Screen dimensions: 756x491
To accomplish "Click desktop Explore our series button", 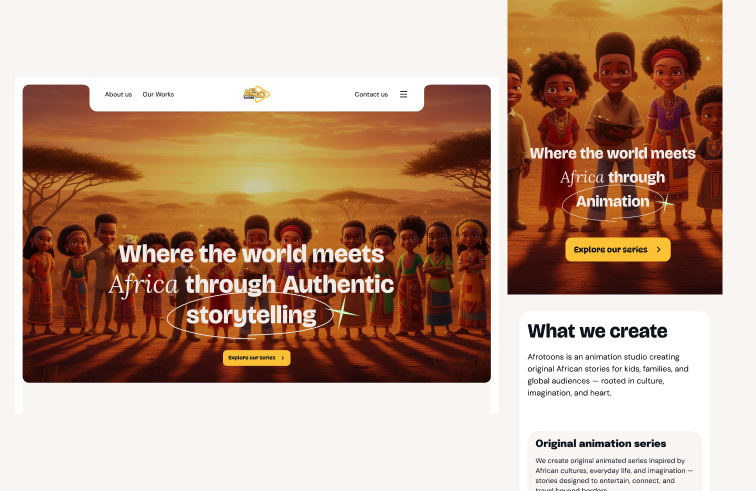I will pos(256,358).
